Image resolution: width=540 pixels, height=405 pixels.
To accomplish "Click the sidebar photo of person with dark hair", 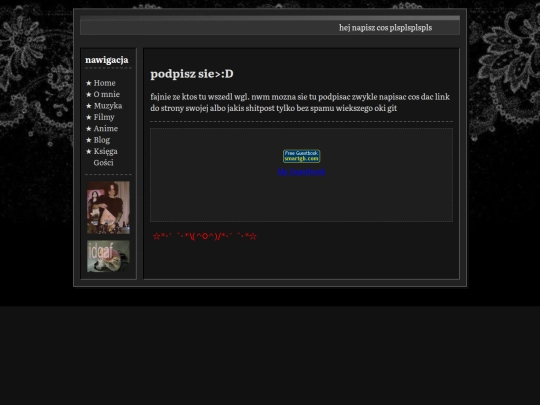I will coord(108,208).
